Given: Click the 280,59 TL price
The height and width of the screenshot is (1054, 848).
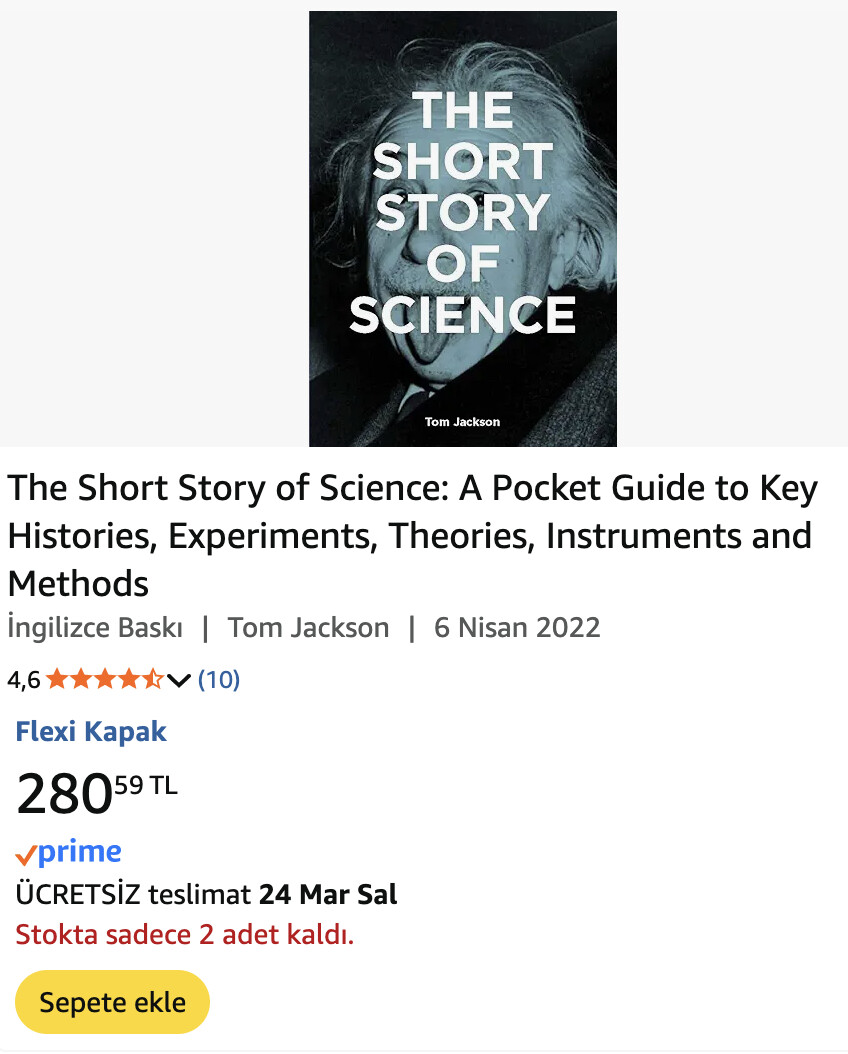Looking at the screenshot, I should tap(97, 793).
